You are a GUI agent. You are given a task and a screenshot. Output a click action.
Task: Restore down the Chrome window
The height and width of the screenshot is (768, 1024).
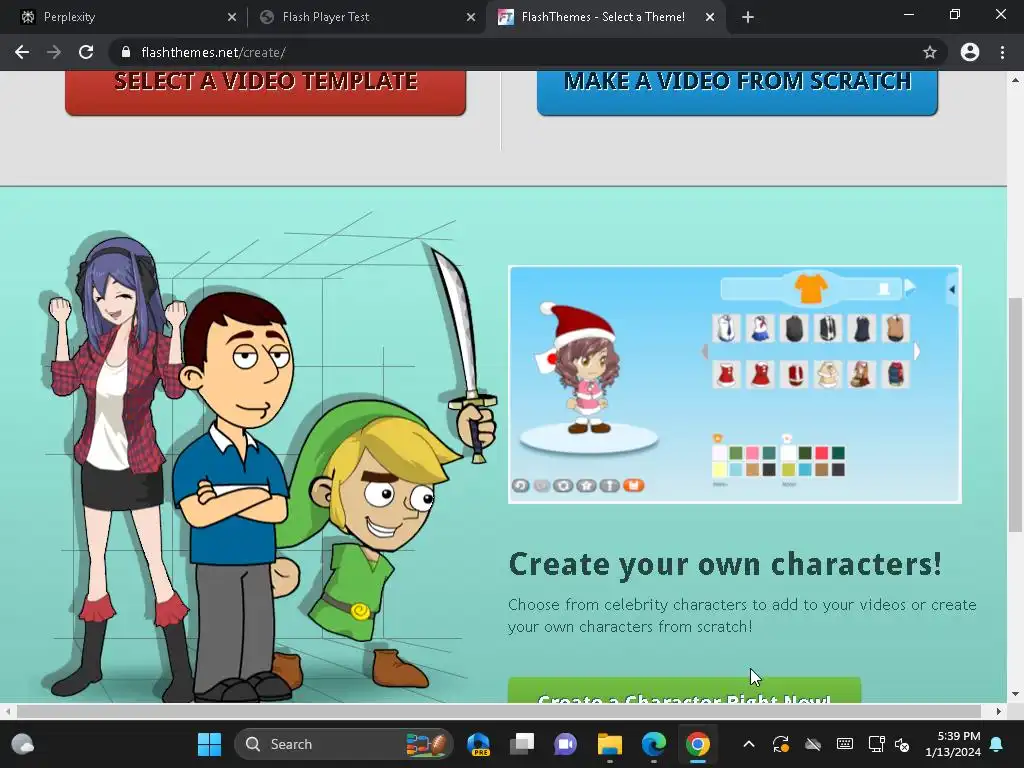[x=955, y=14]
